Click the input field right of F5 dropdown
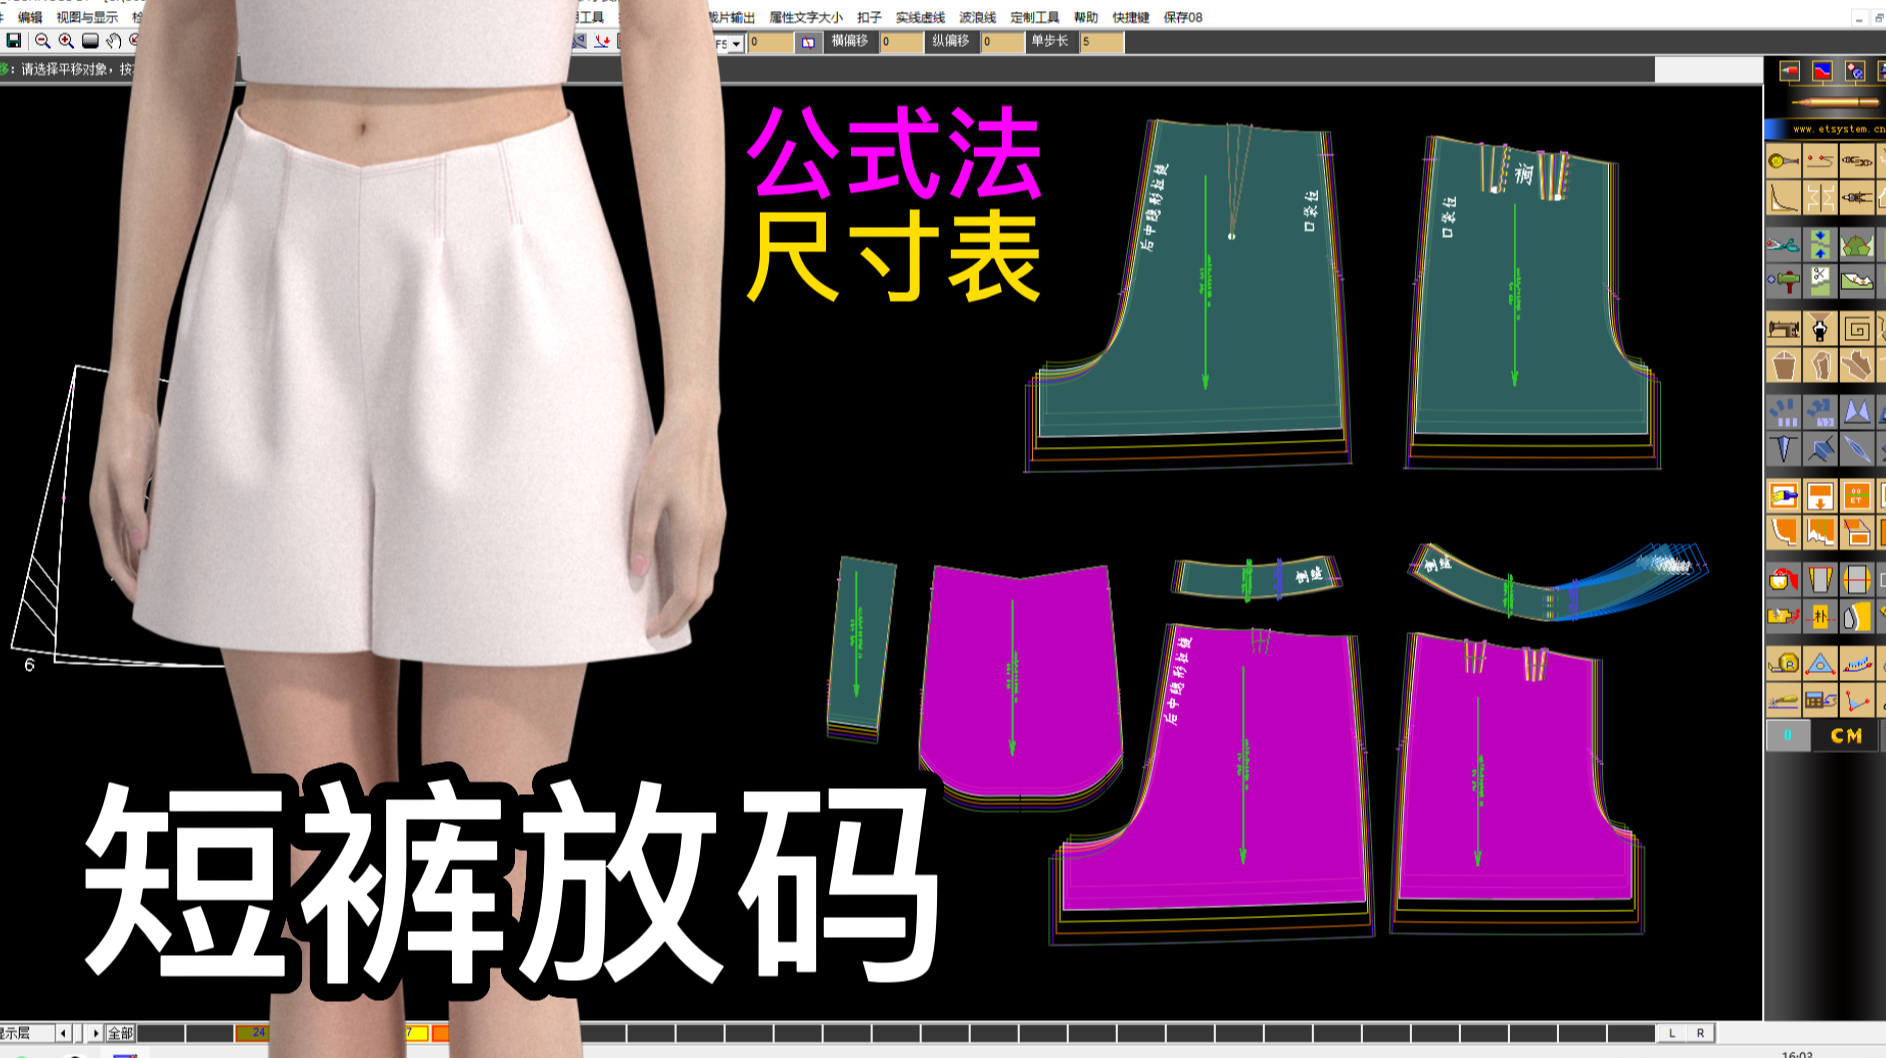 [x=771, y=42]
